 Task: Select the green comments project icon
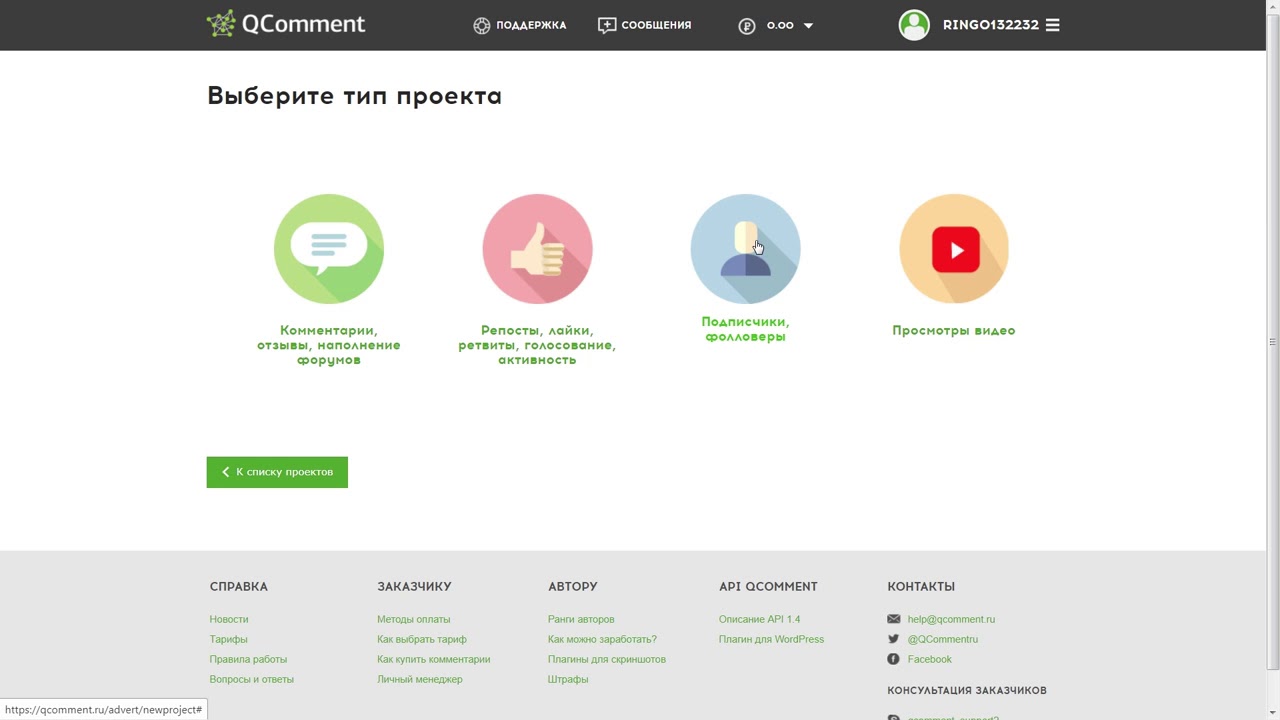(329, 249)
